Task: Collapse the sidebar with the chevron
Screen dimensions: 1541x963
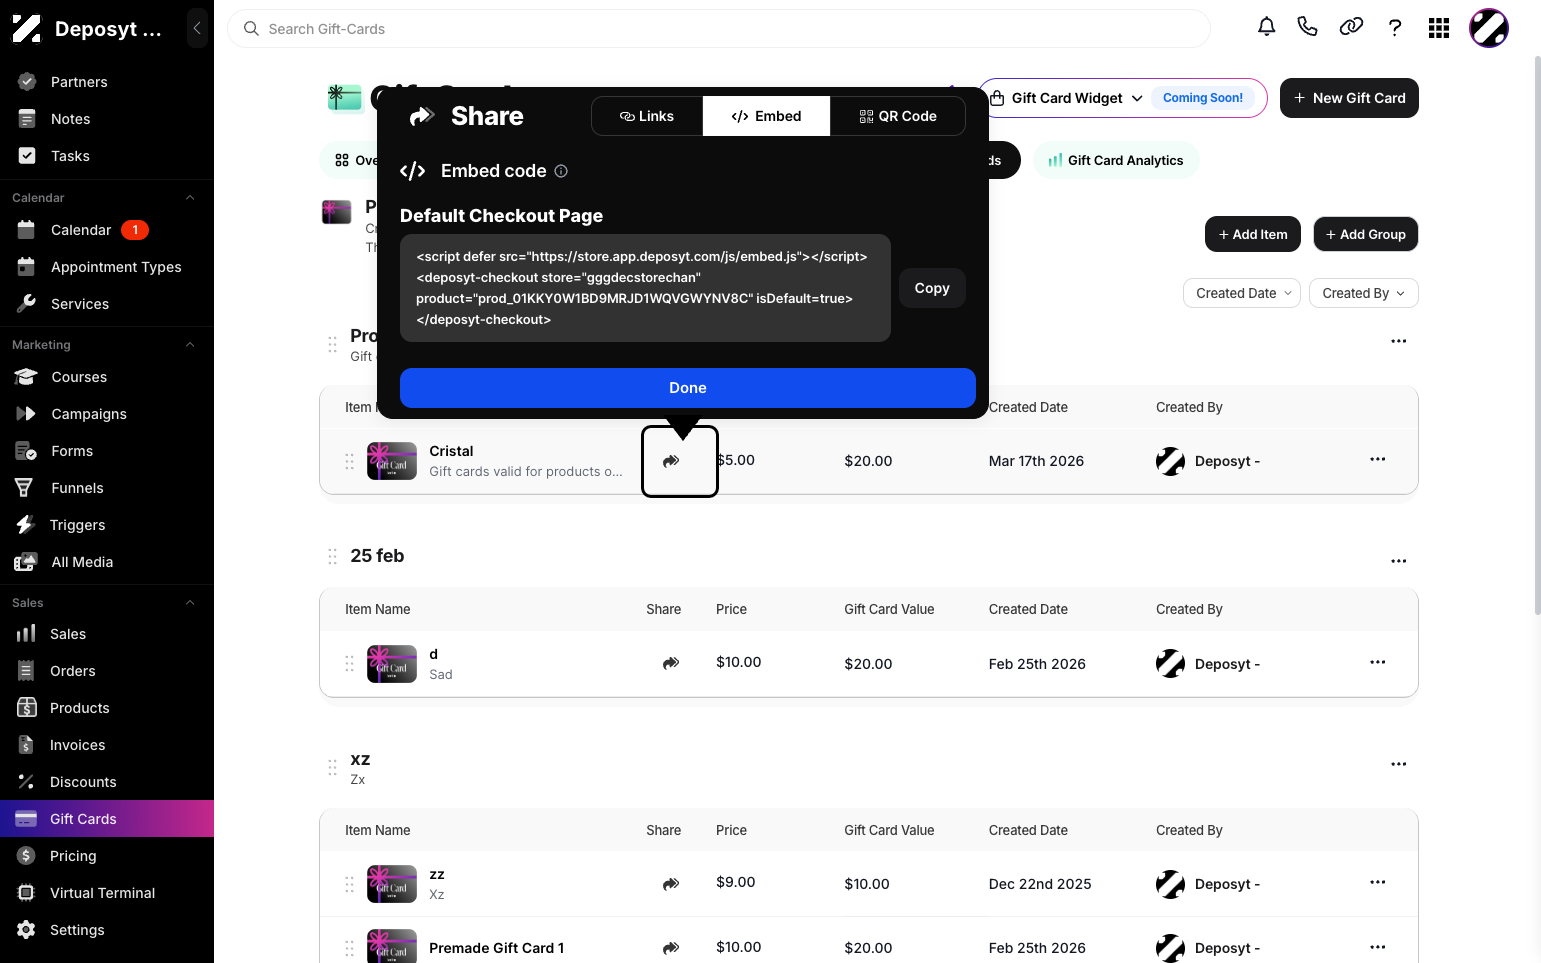Action: [x=197, y=28]
